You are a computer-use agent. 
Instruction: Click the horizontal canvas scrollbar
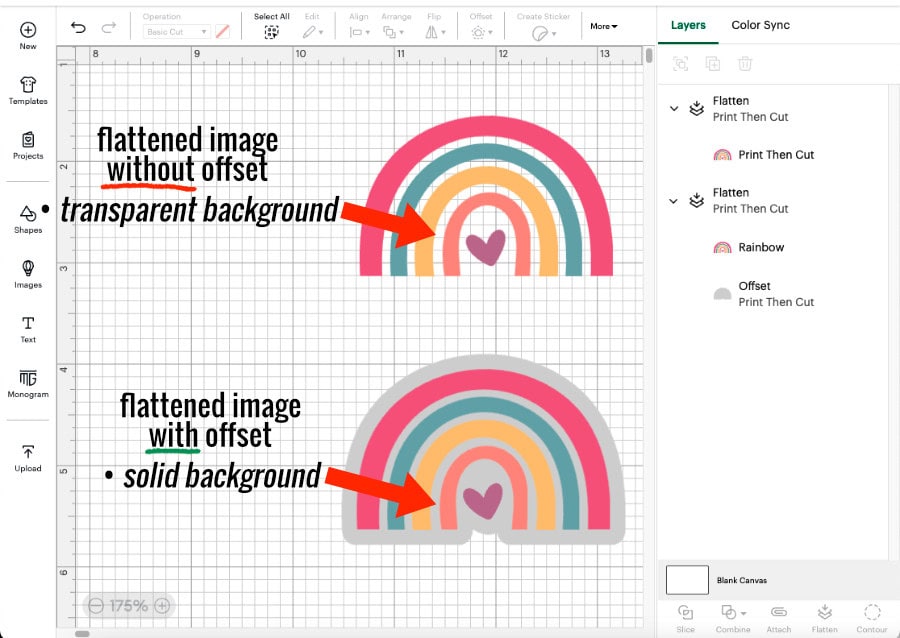82,634
